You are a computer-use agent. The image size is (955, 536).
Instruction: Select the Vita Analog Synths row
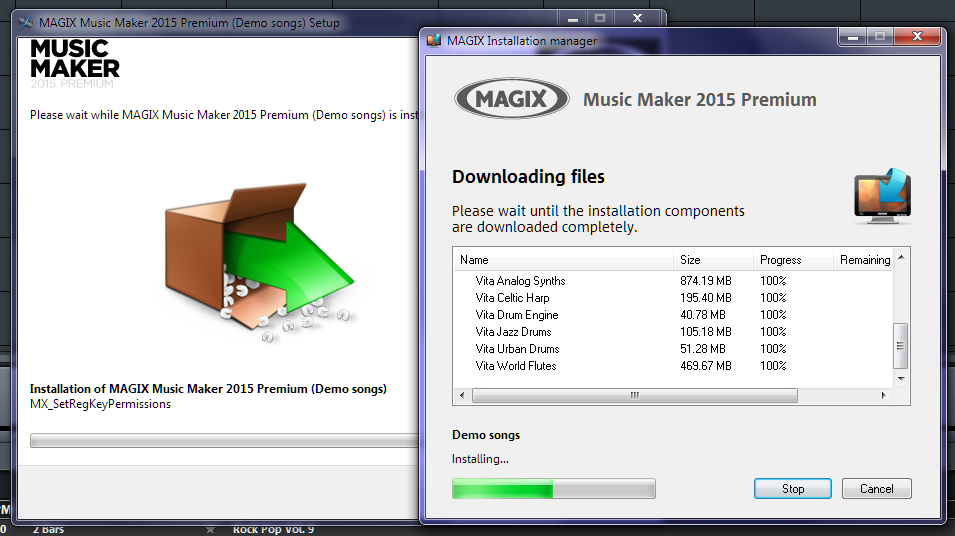pyautogui.click(x=673, y=281)
